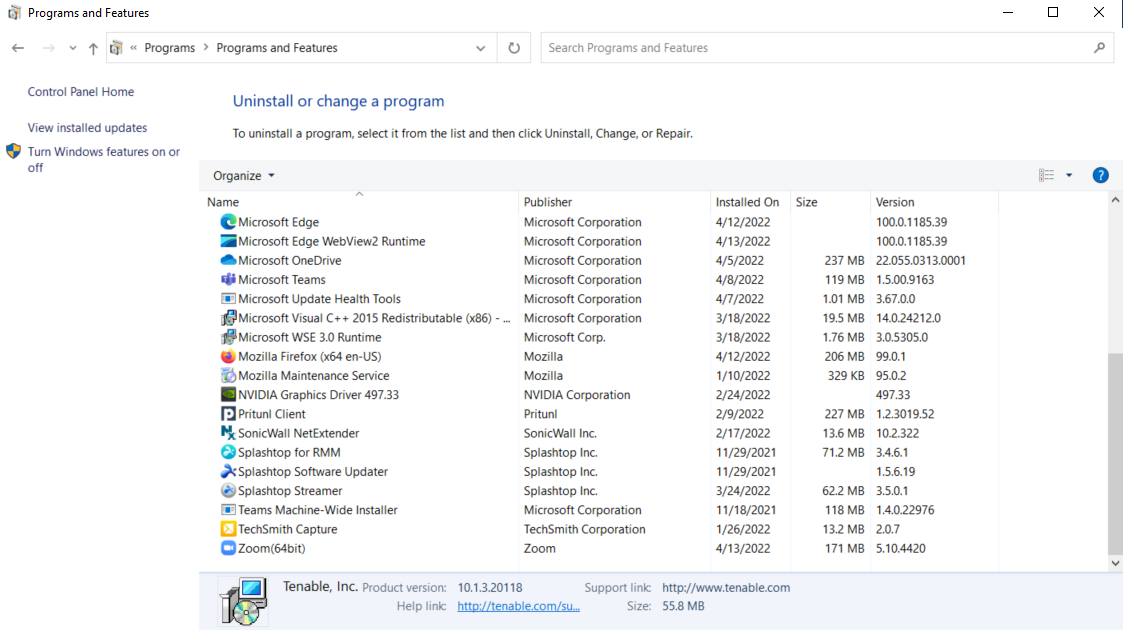Image resolution: width=1123 pixels, height=630 pixels.
Task: Click the Microsoft Teams icon
Action: point(228,279)
